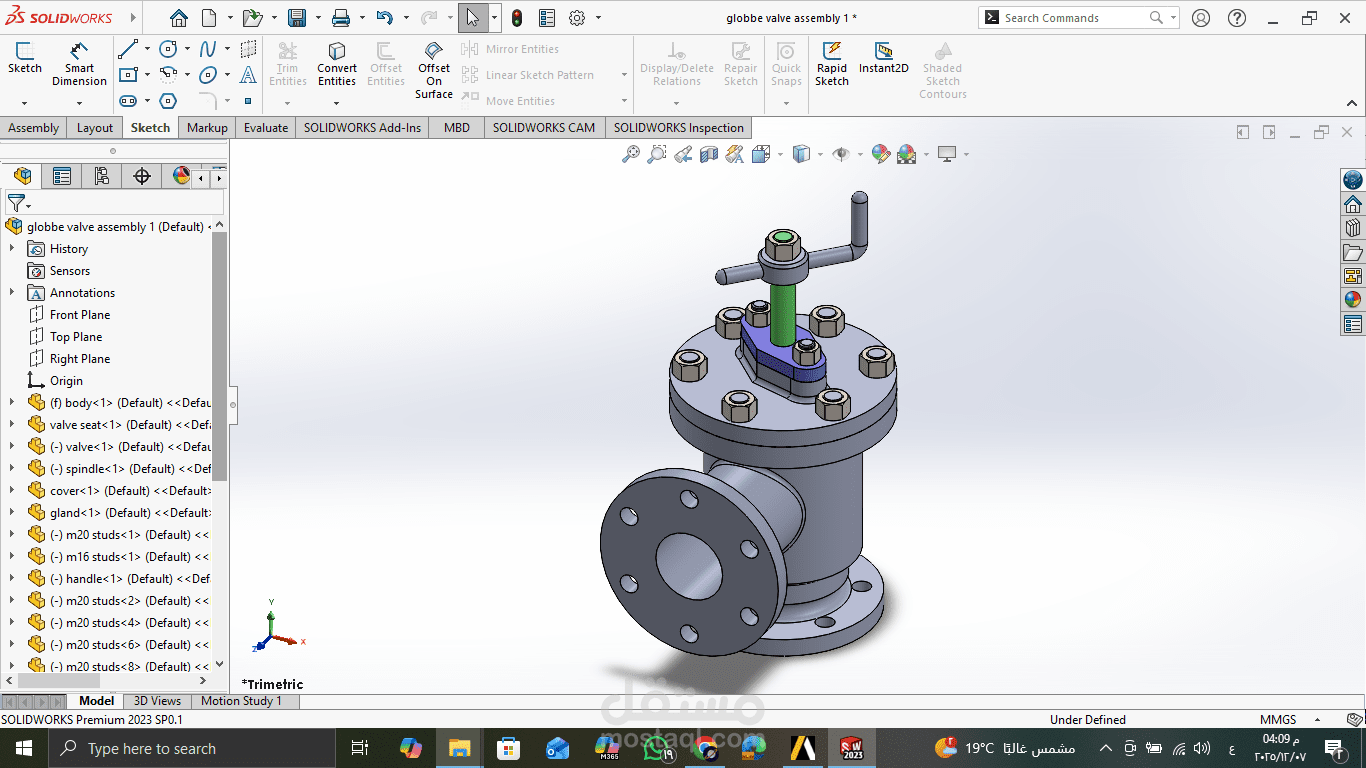Click the Motion Study 1 tab at bottom
Viewport: 1366px width, 768px height.
point(243,700)
